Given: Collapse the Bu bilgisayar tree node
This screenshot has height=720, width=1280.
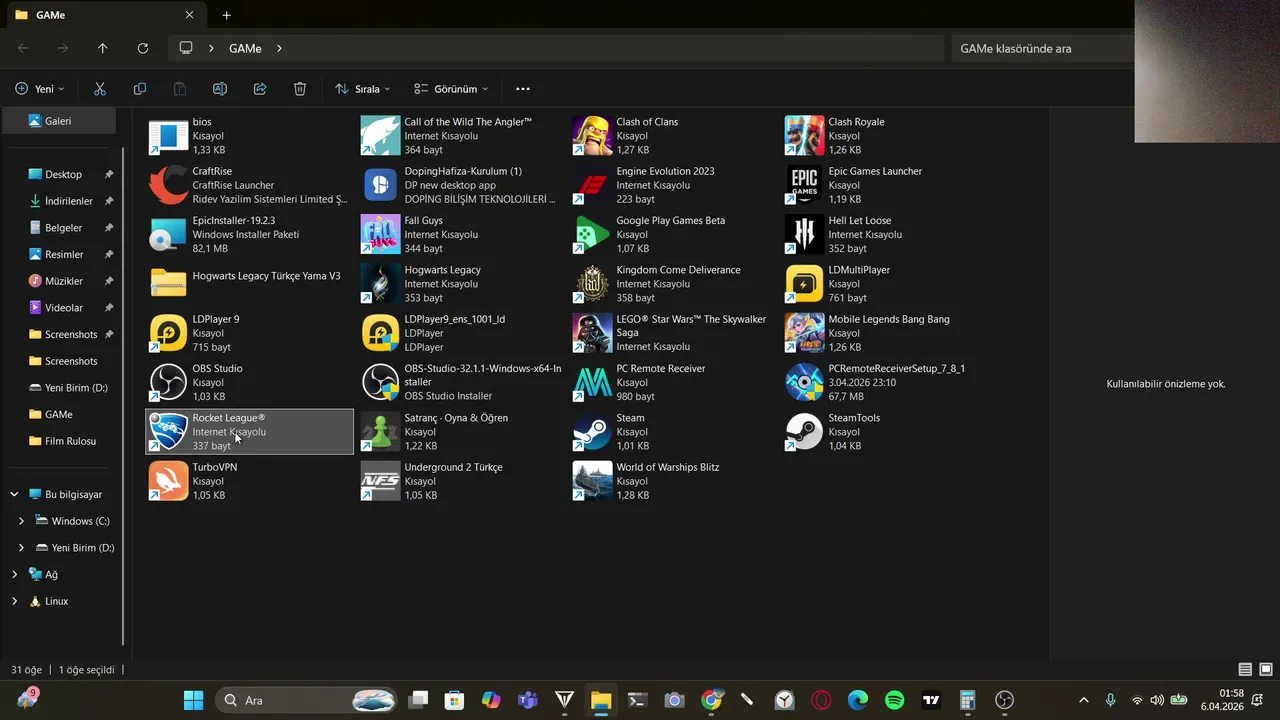Looking at the screenshot, I should [x=14, y=494].
